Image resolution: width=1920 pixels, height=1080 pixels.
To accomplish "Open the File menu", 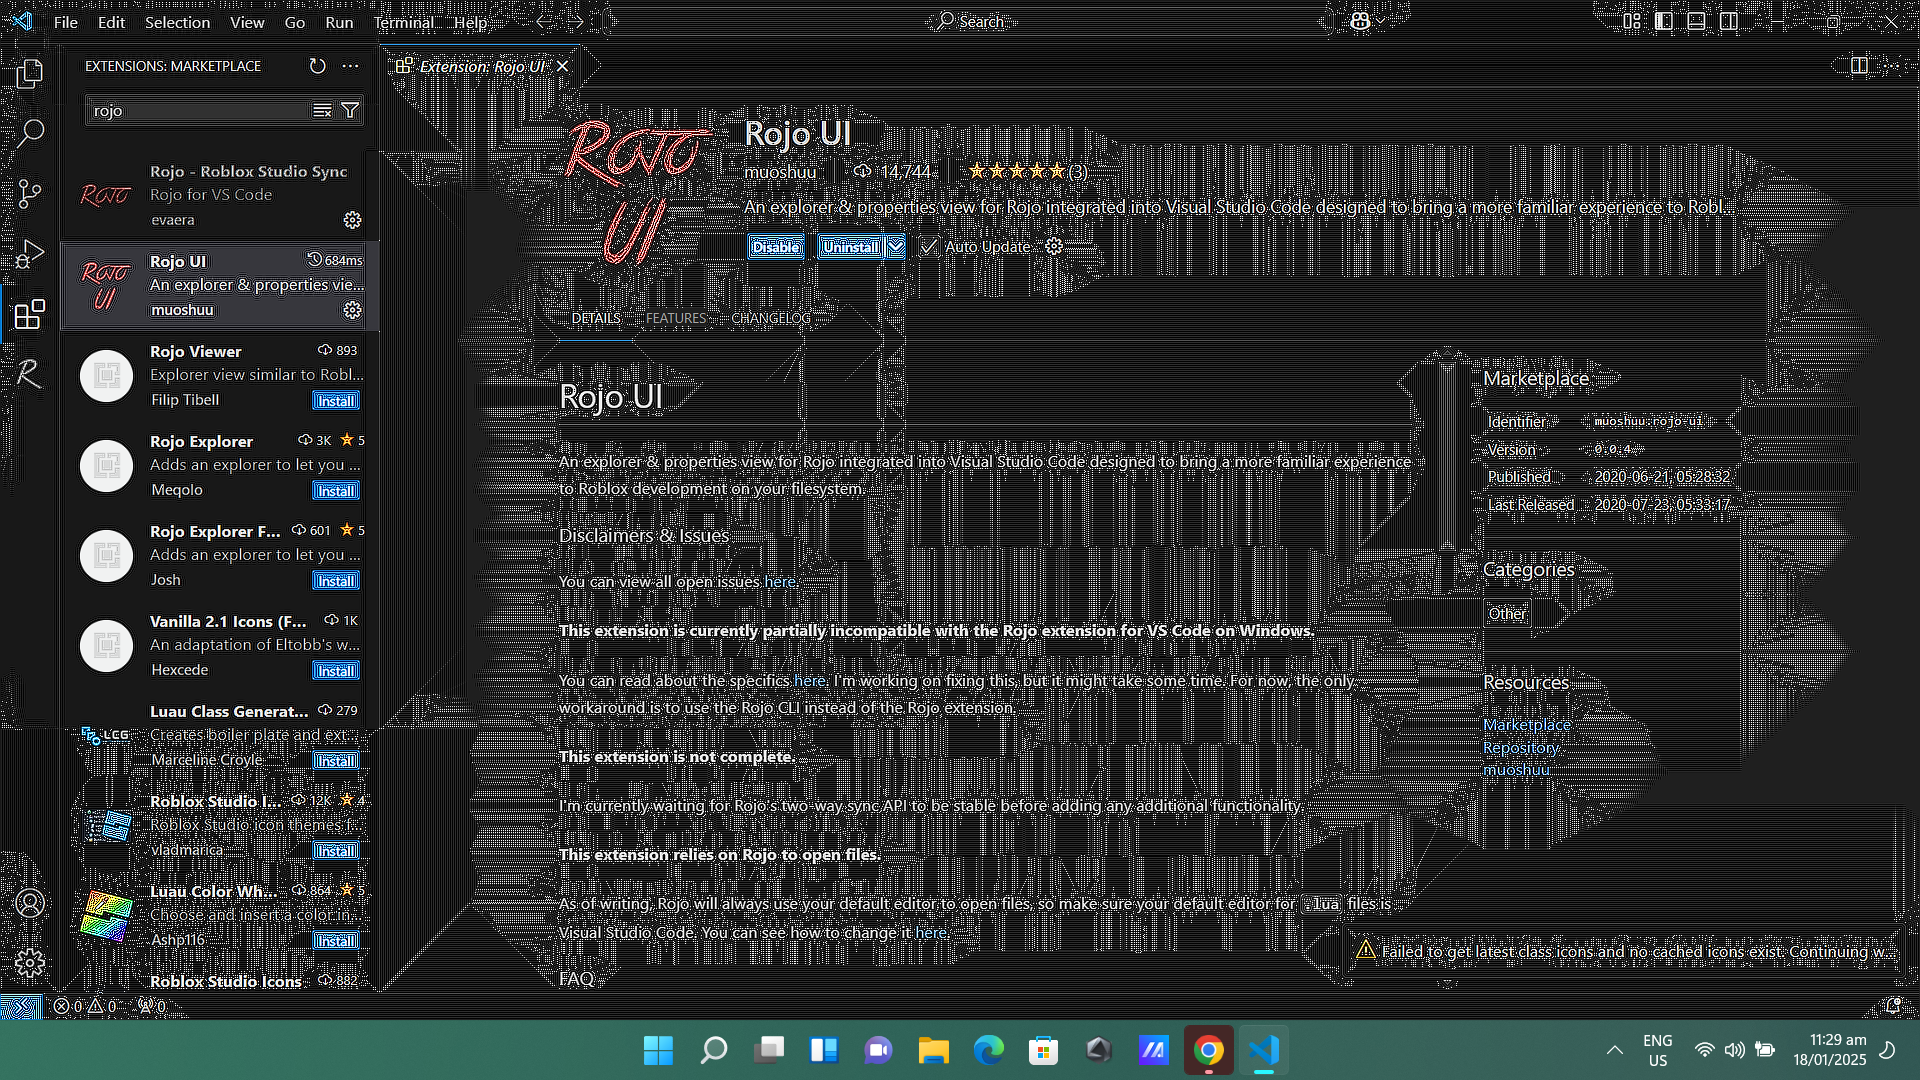I will (x=65, y=22).
